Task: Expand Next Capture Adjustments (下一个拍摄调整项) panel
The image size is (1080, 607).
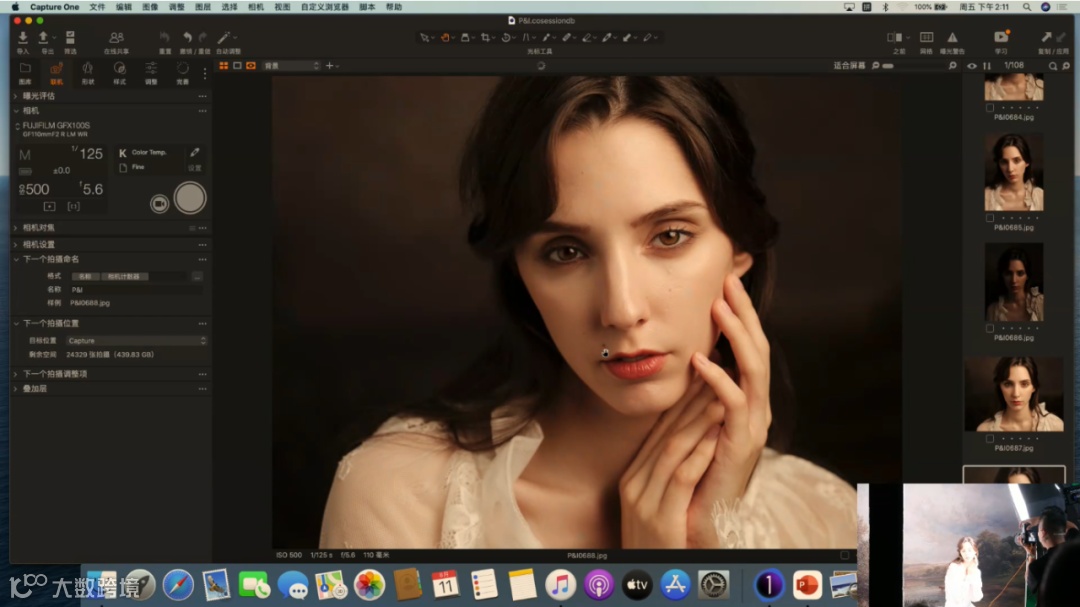Action: pyautogui.click(x=16, y=374)
